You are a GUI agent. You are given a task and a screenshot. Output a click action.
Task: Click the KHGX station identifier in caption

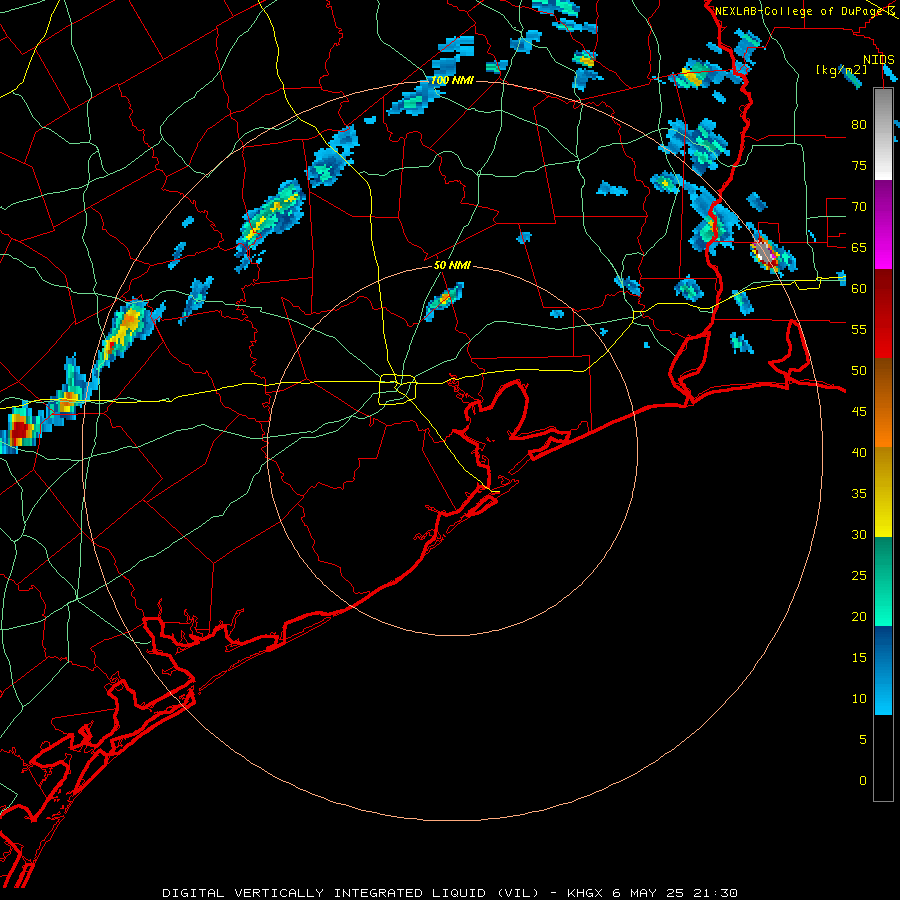click(587, 893)
